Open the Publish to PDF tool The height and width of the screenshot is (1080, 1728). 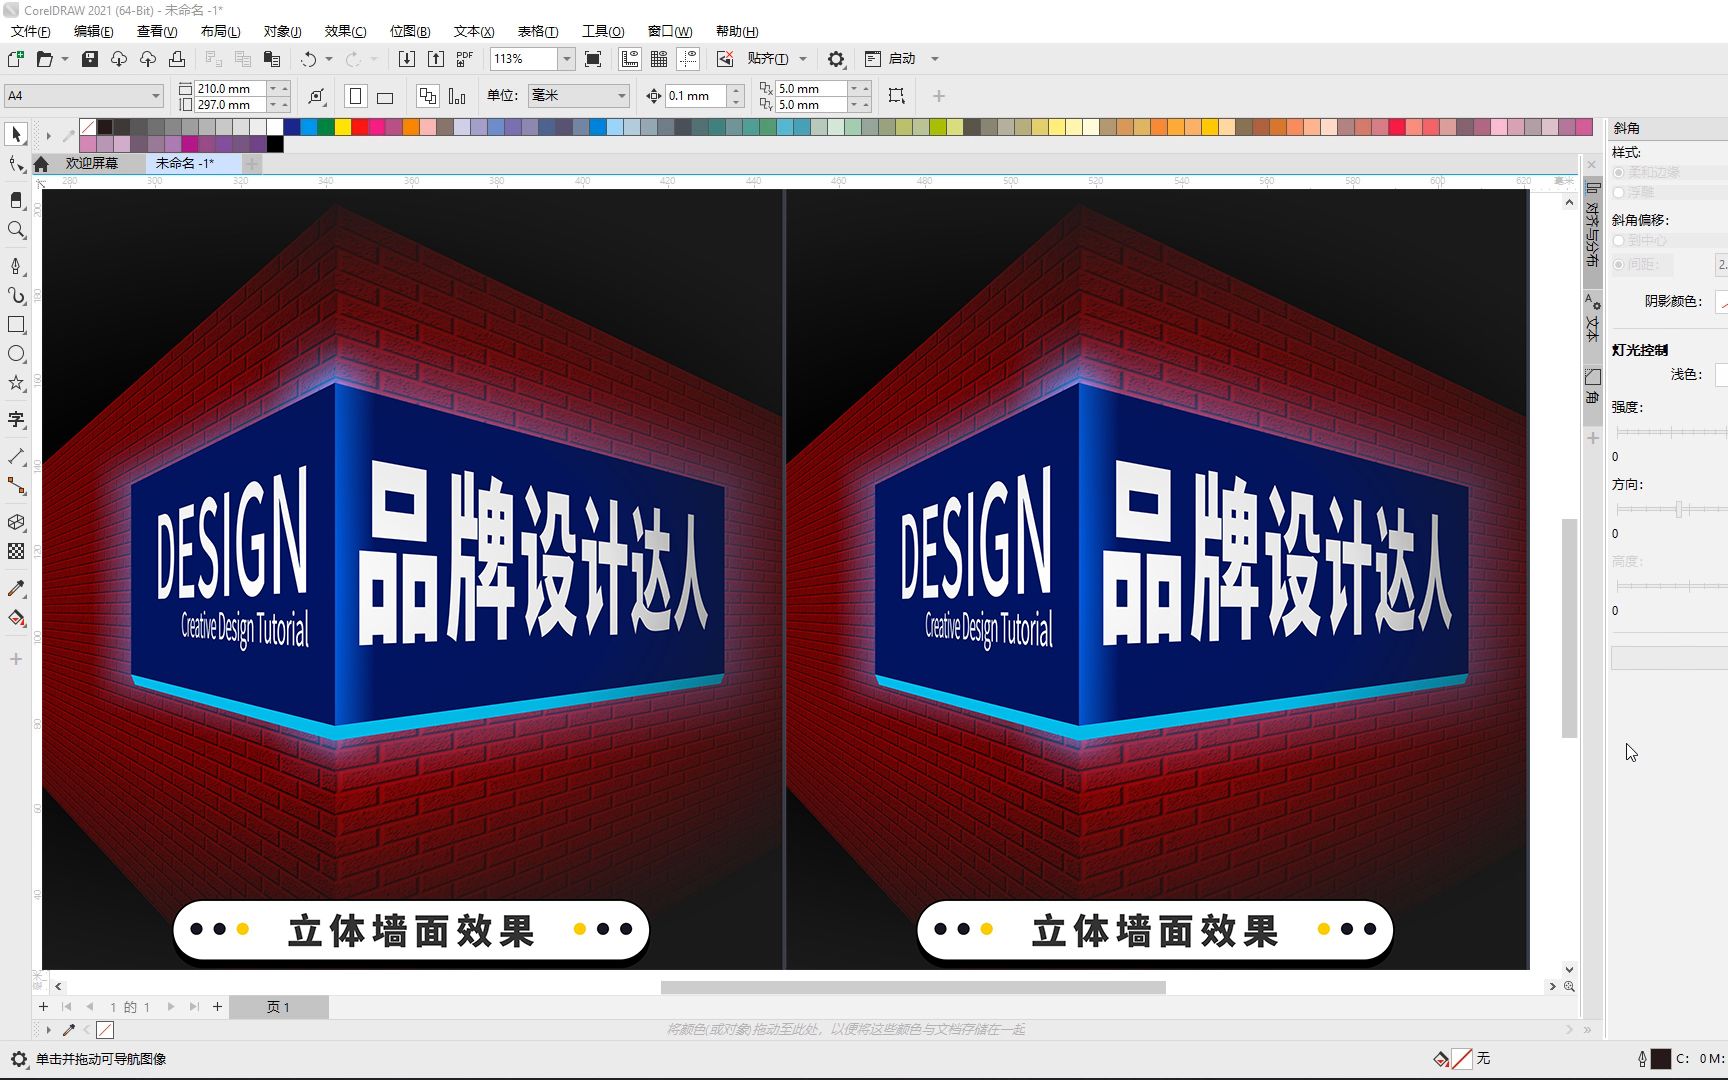click(463, 58)
